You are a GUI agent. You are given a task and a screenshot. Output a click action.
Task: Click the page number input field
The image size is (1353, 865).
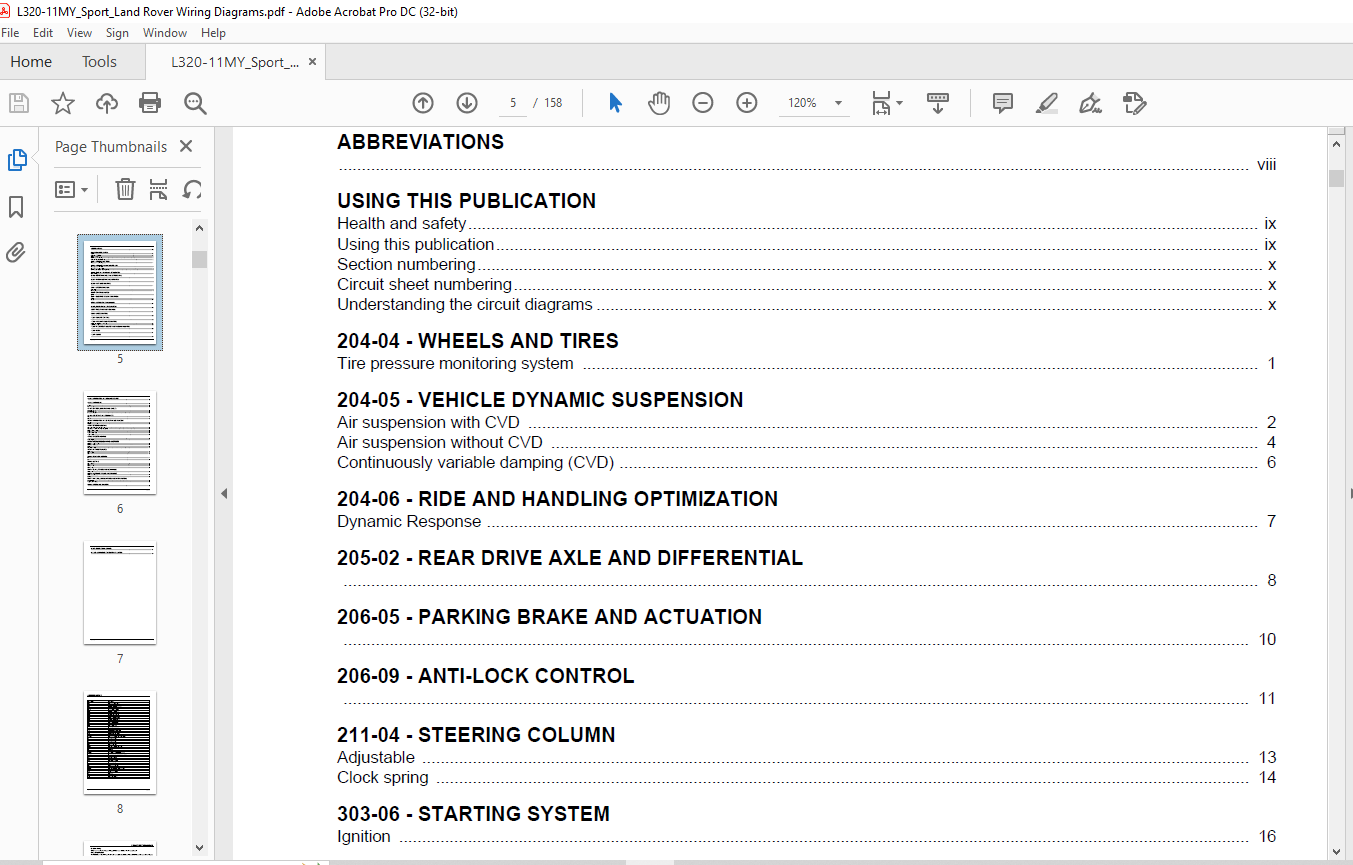(513, 103)
